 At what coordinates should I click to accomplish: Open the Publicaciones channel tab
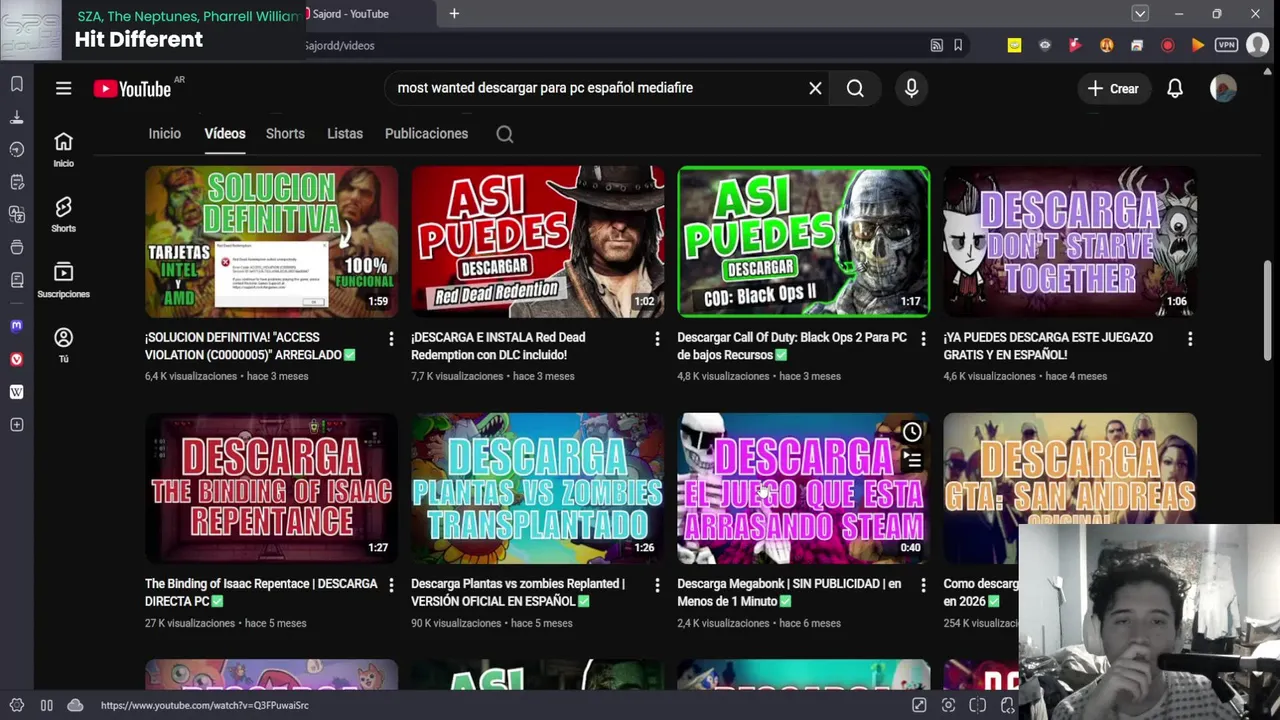[x=426, y=134]
